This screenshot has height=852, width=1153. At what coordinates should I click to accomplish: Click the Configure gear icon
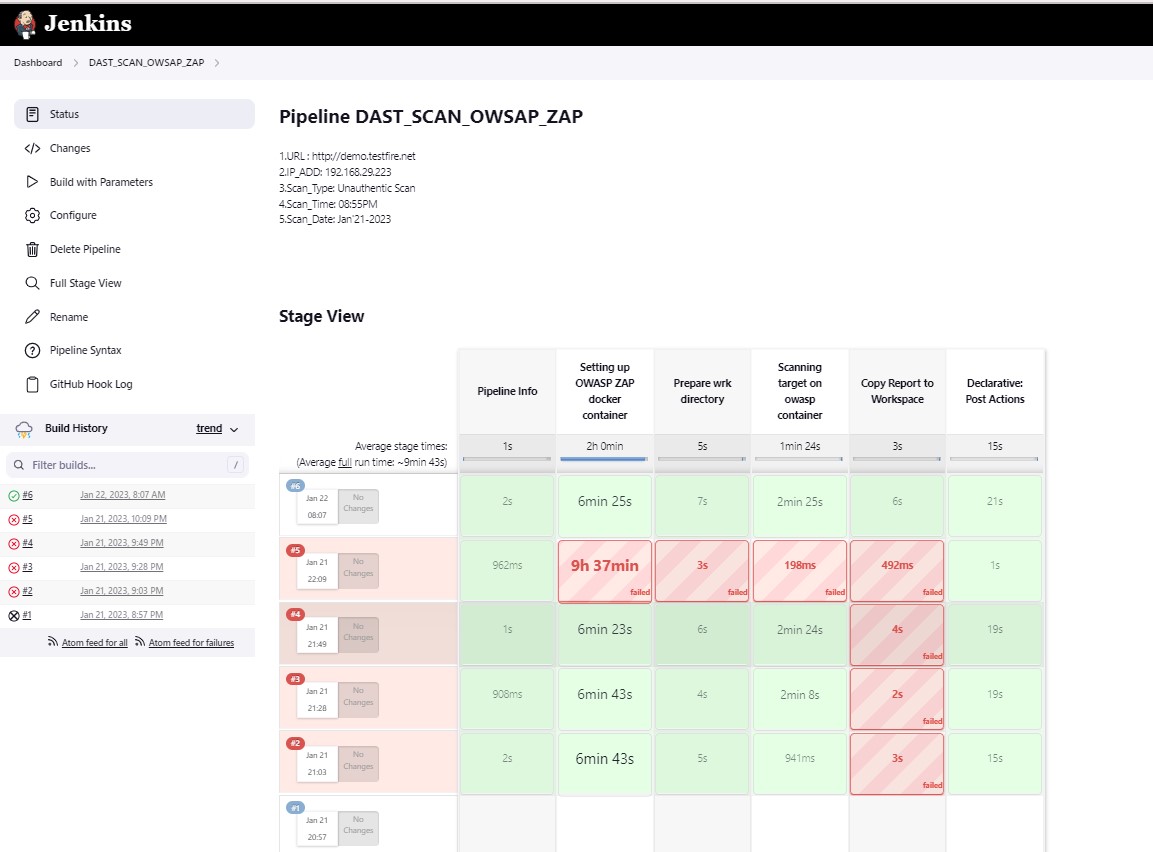pos(33,215)
